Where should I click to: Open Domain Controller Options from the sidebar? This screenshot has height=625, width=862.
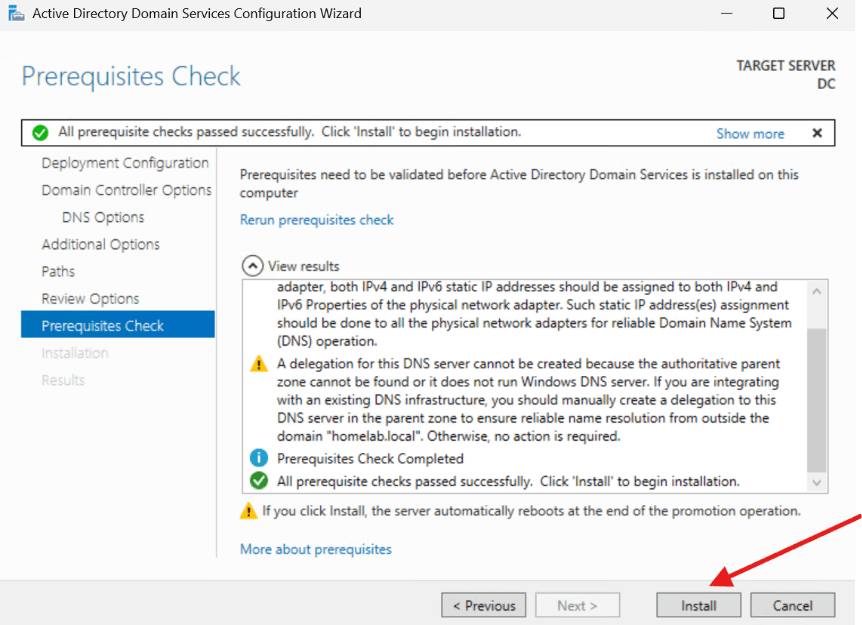(x=126, y=190)
